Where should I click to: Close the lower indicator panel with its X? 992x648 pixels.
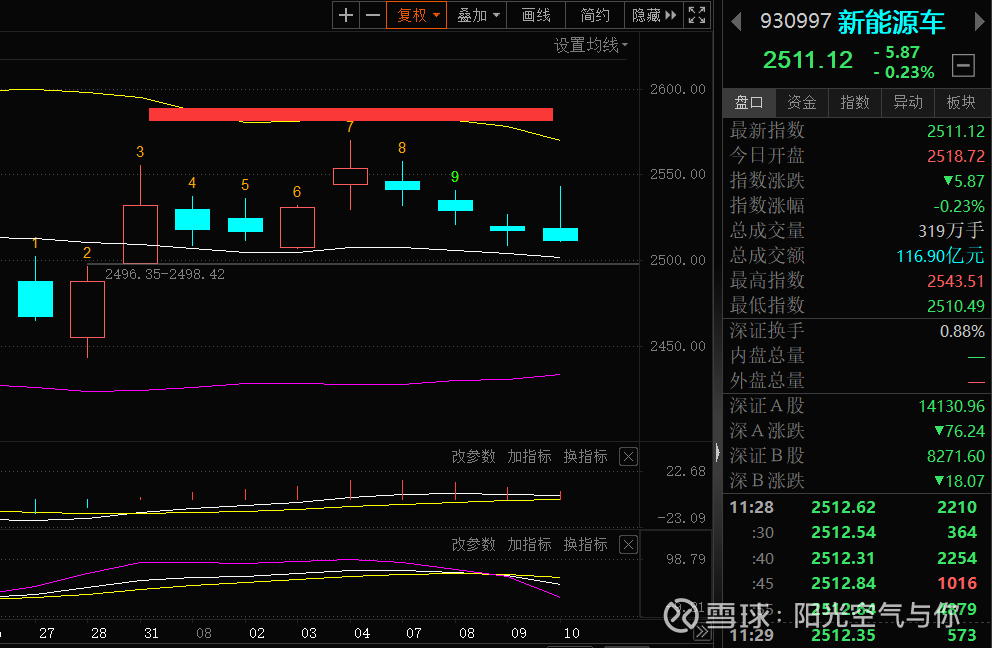coord(628,544)
